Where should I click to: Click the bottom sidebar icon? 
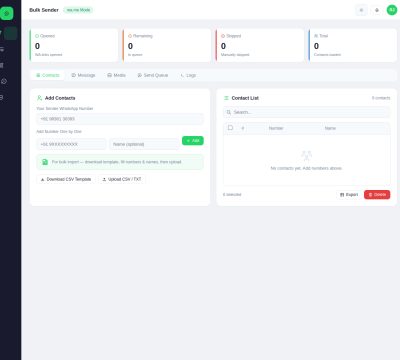2,97
